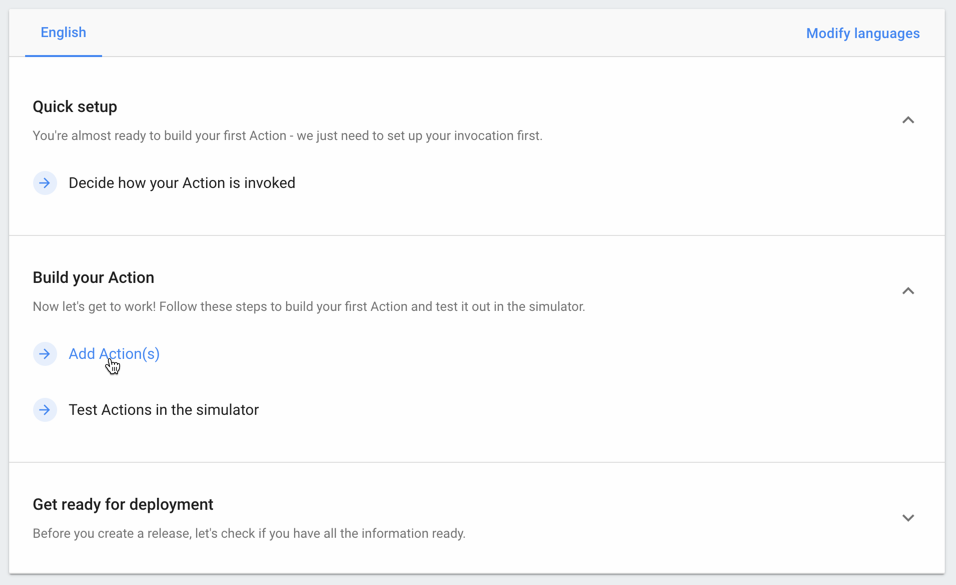Click the Quick setup heading

(x=75, y=107)
